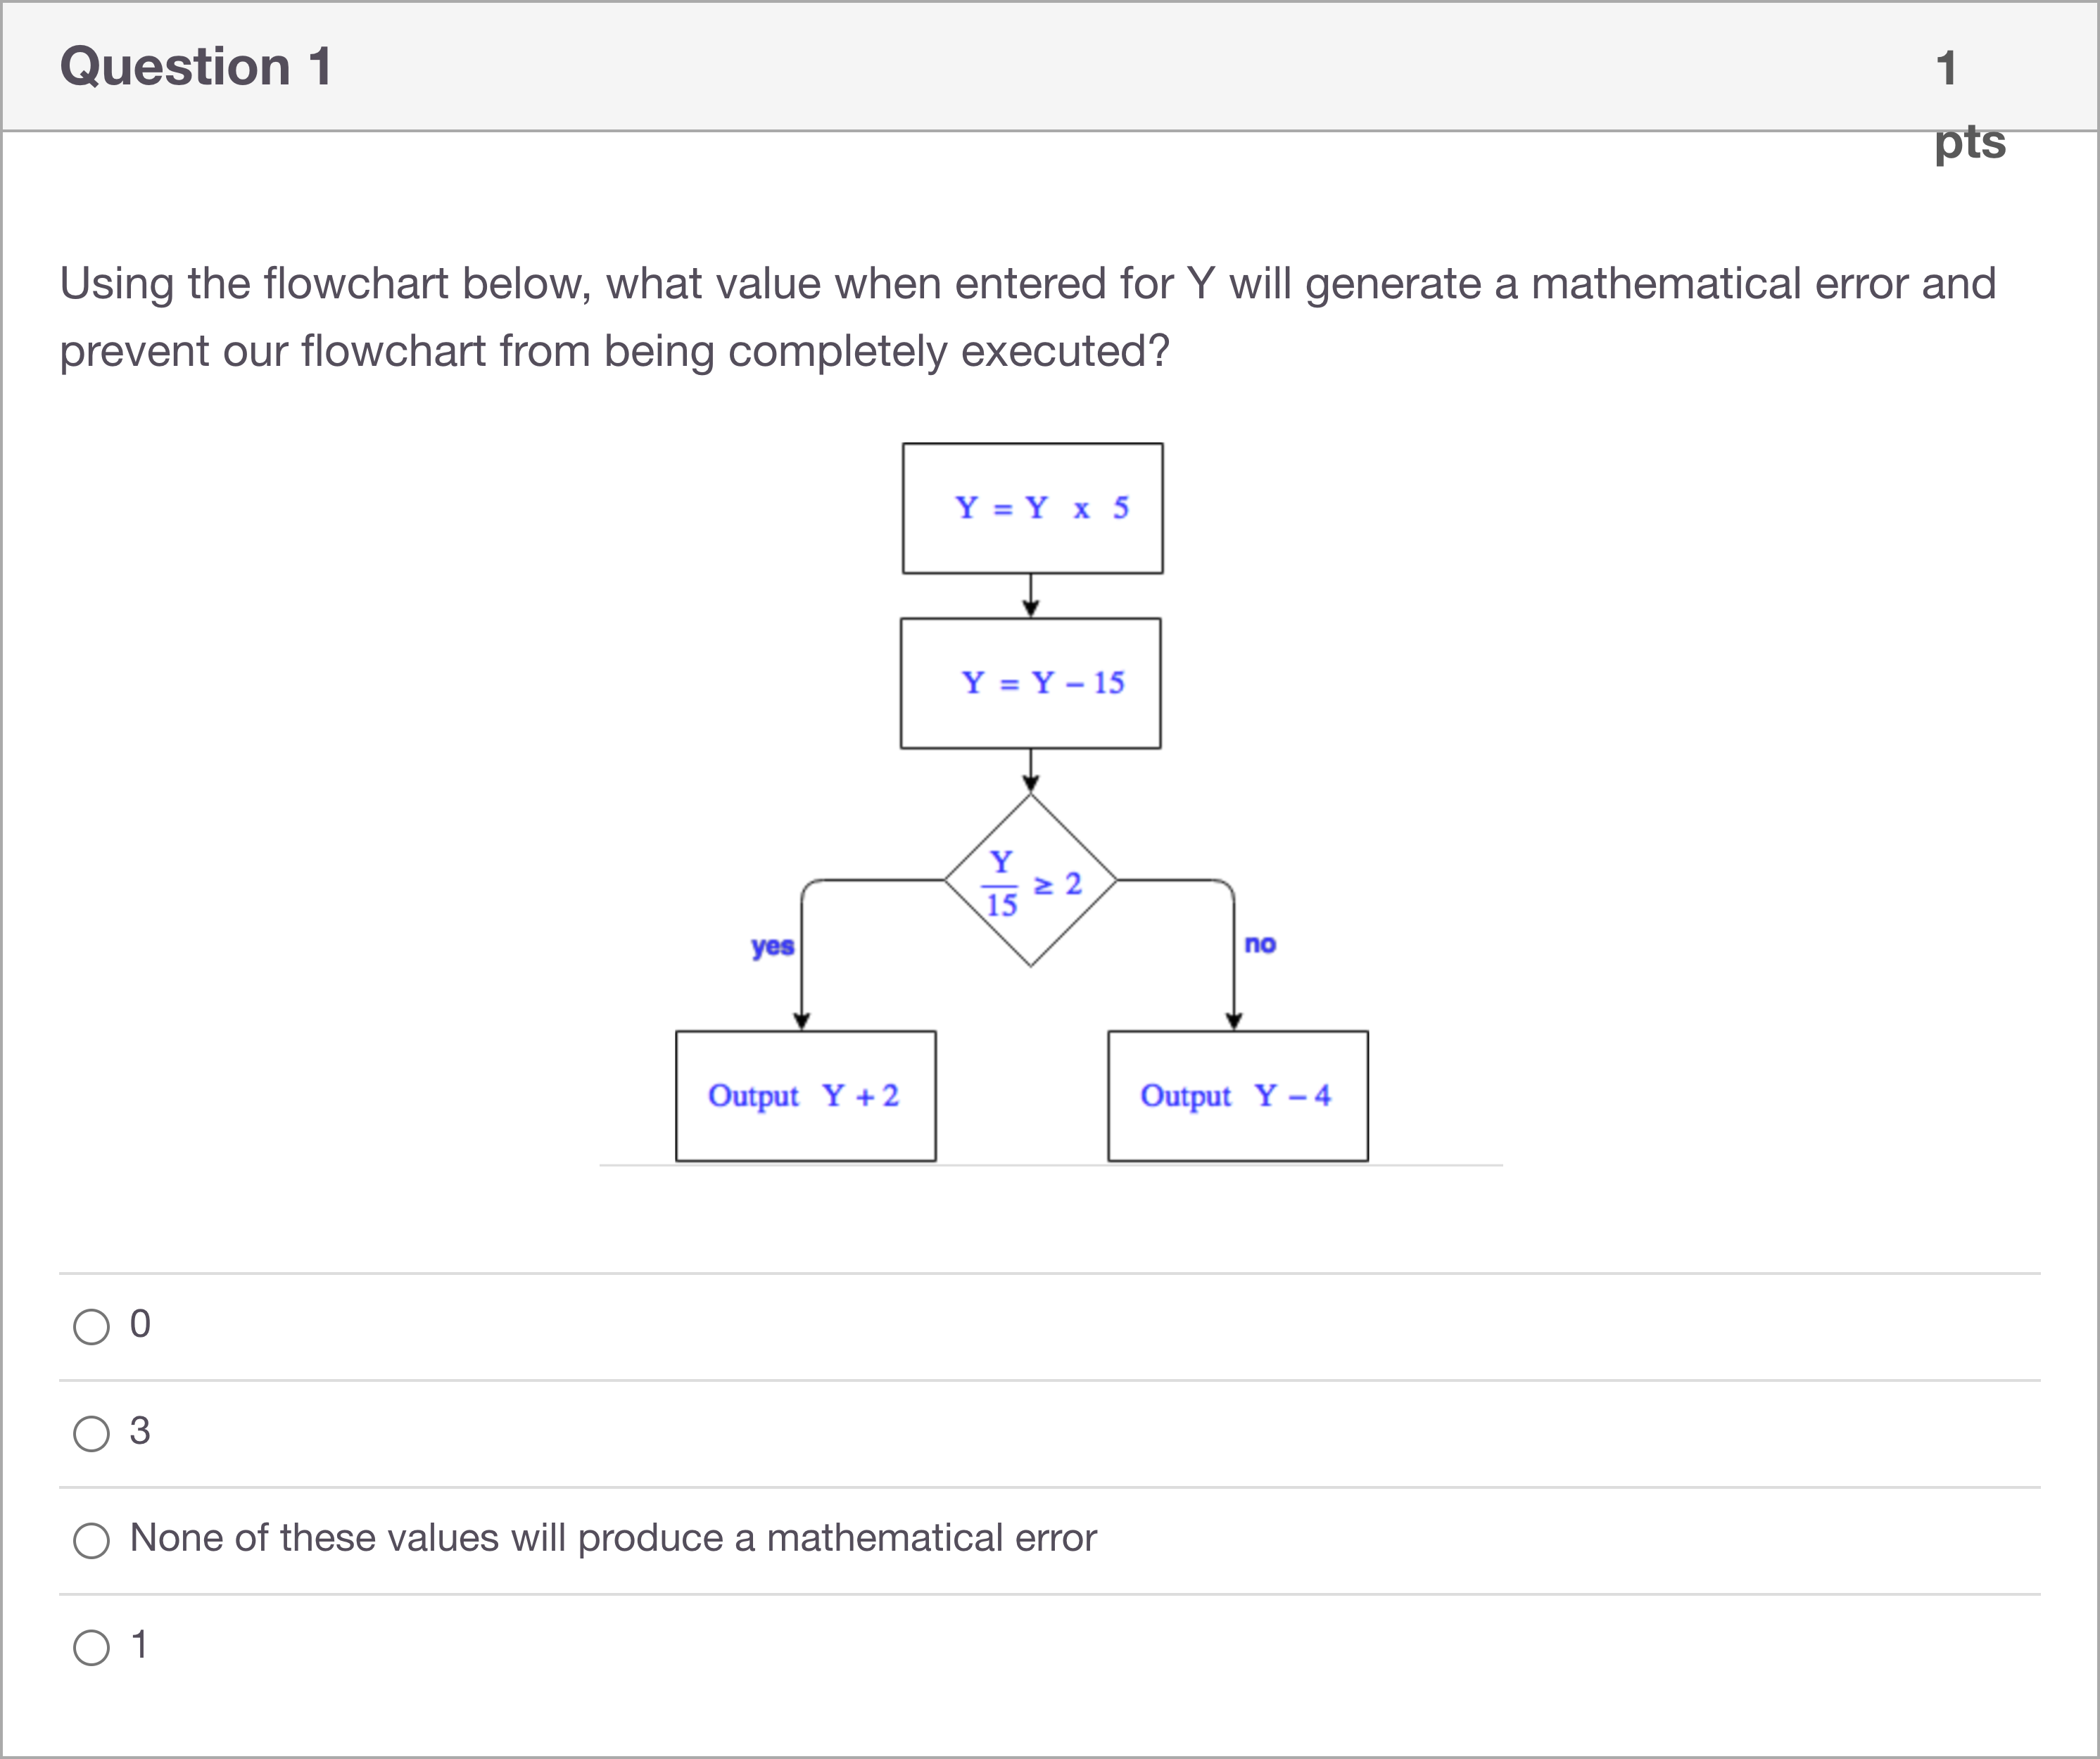The image size is (2100, 1759).
Task: Click the Y = Y - 15 flowchart box
Action: click(1030, 682)
